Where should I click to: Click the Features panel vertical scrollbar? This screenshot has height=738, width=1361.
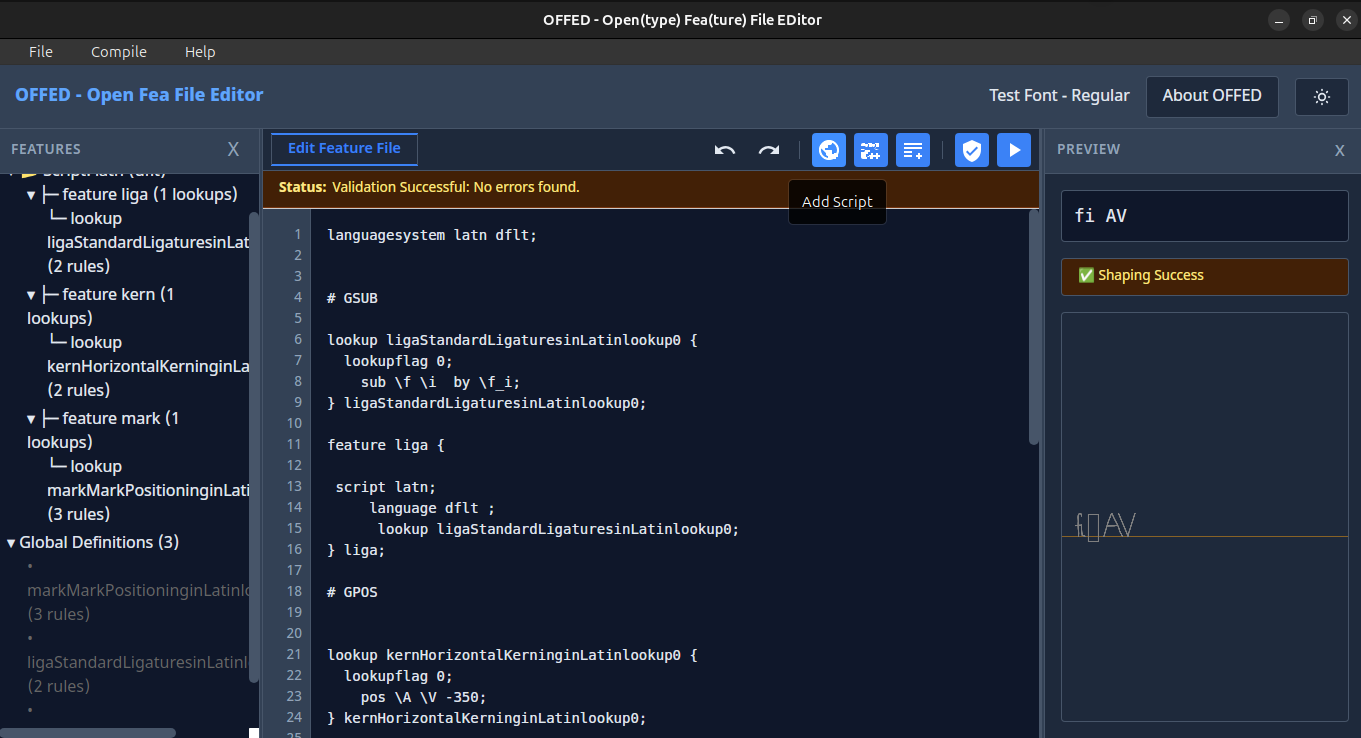[x=254, y=448]
